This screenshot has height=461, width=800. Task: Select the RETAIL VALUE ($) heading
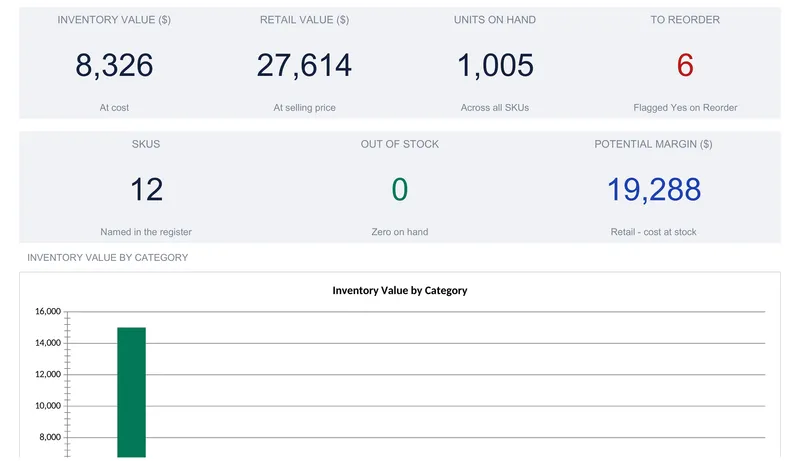coord(305,20)
